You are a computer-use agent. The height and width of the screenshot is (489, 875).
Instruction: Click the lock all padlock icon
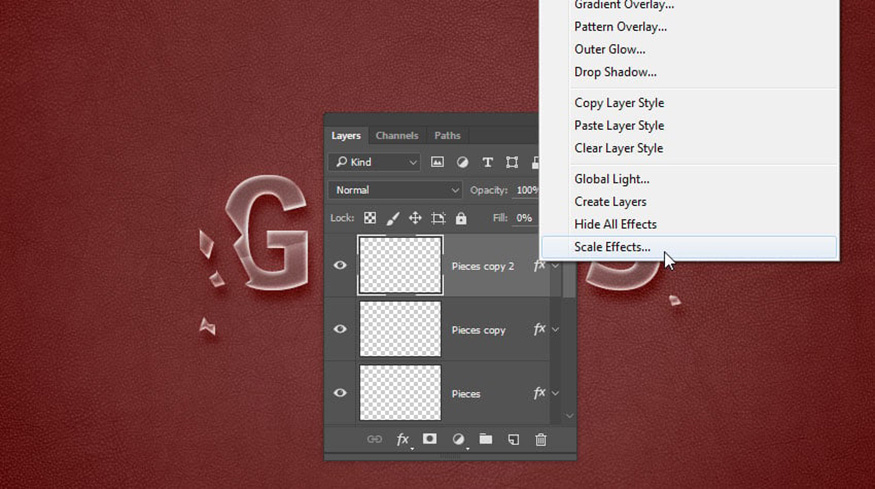[x=461, y=218]
